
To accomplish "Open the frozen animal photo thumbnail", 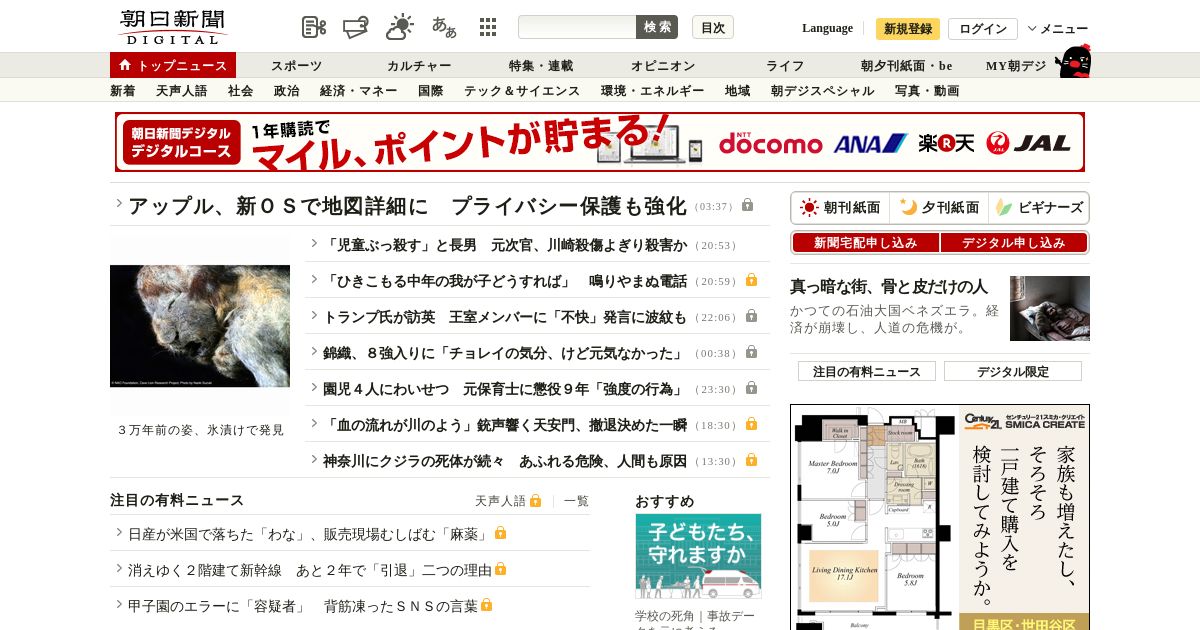I will pyautogui.click(x=200, y=326).
